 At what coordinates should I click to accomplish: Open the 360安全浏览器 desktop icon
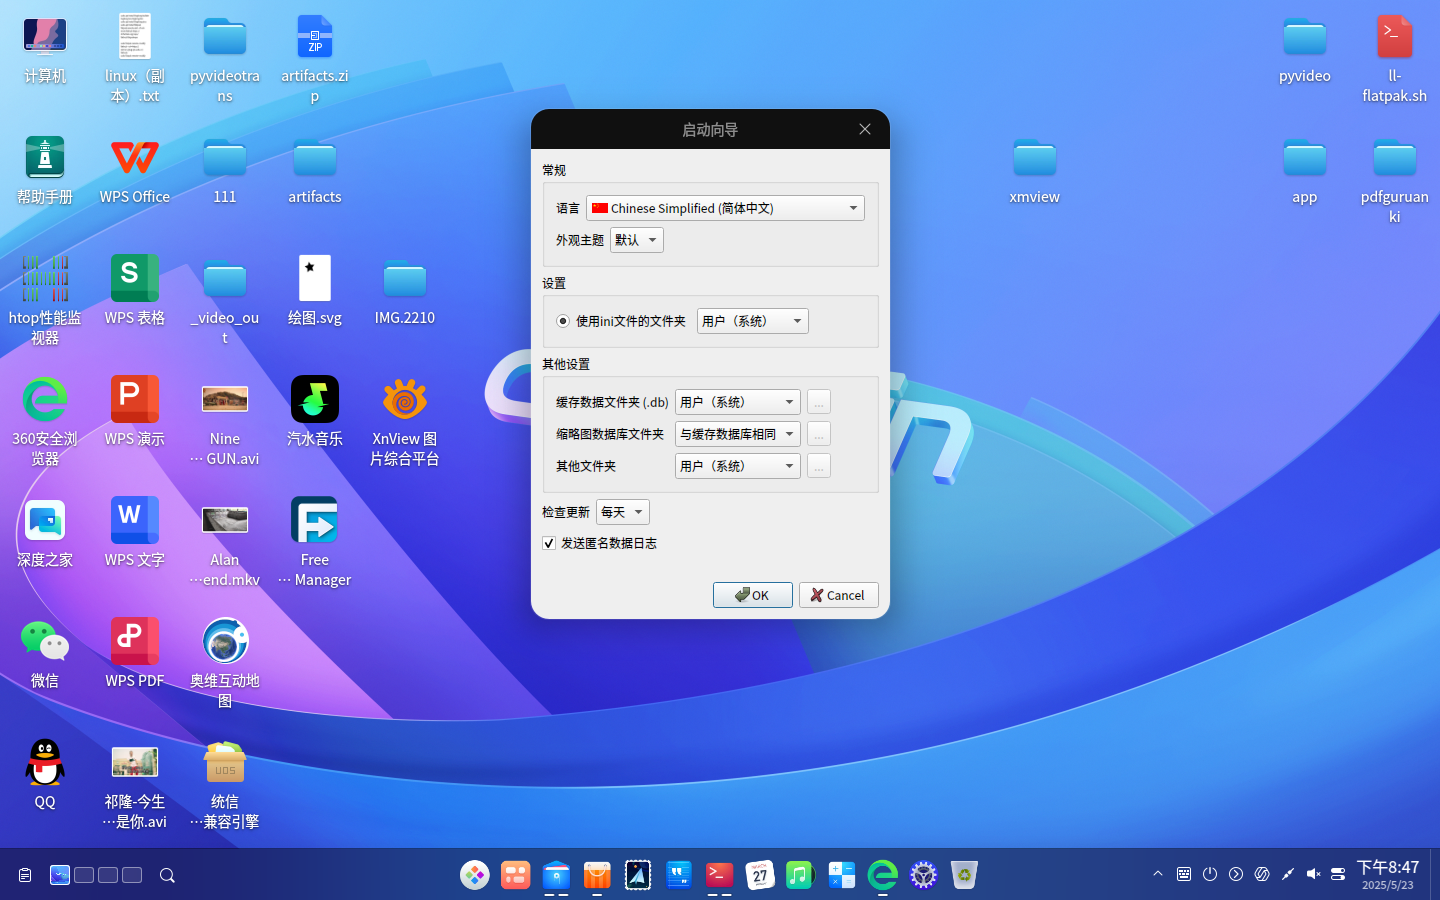[x=45, y=399]
